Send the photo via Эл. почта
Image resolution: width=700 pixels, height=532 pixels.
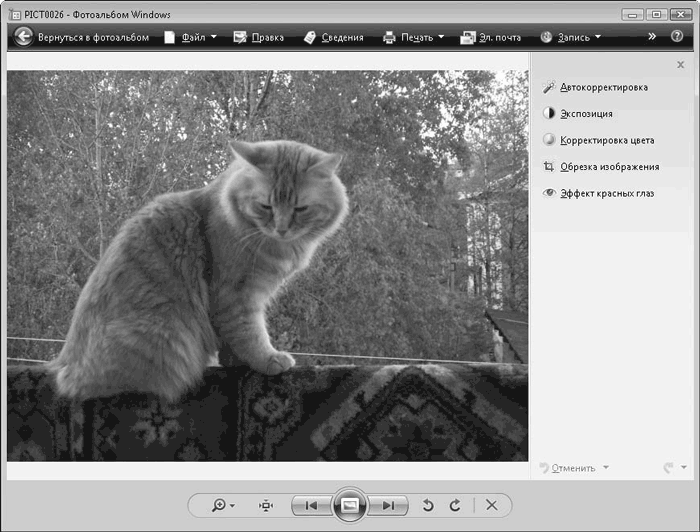click(491, 38)
